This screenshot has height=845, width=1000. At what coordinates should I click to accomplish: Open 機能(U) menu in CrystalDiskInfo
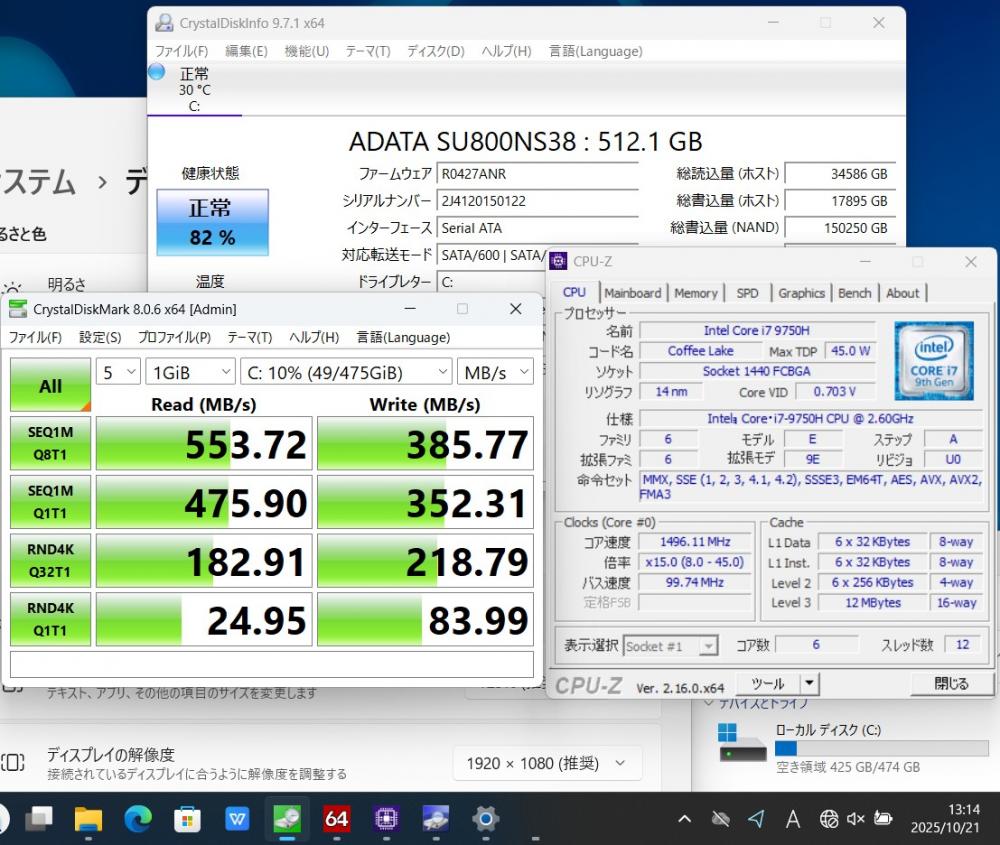pyautogui.click(x=306, y=51)
